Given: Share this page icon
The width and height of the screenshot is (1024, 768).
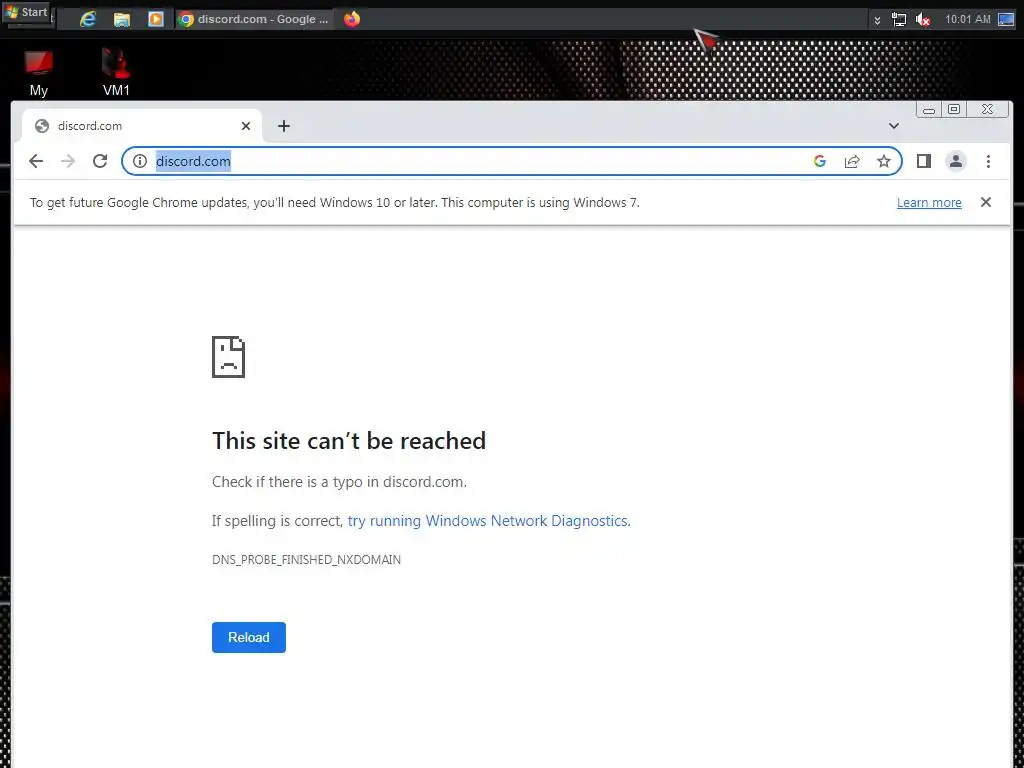Looking at the screenshot, I should (852, 161).
